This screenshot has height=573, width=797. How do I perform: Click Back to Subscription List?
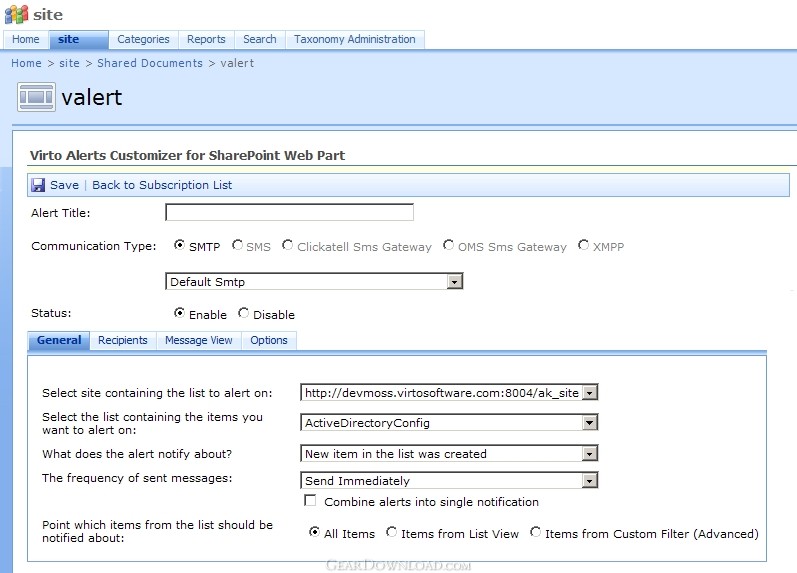click(x=162, y=185)
